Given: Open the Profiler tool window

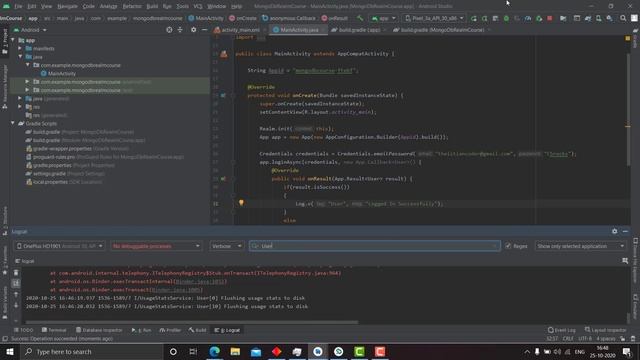Looking at the screenshot, I should (170, 330).
